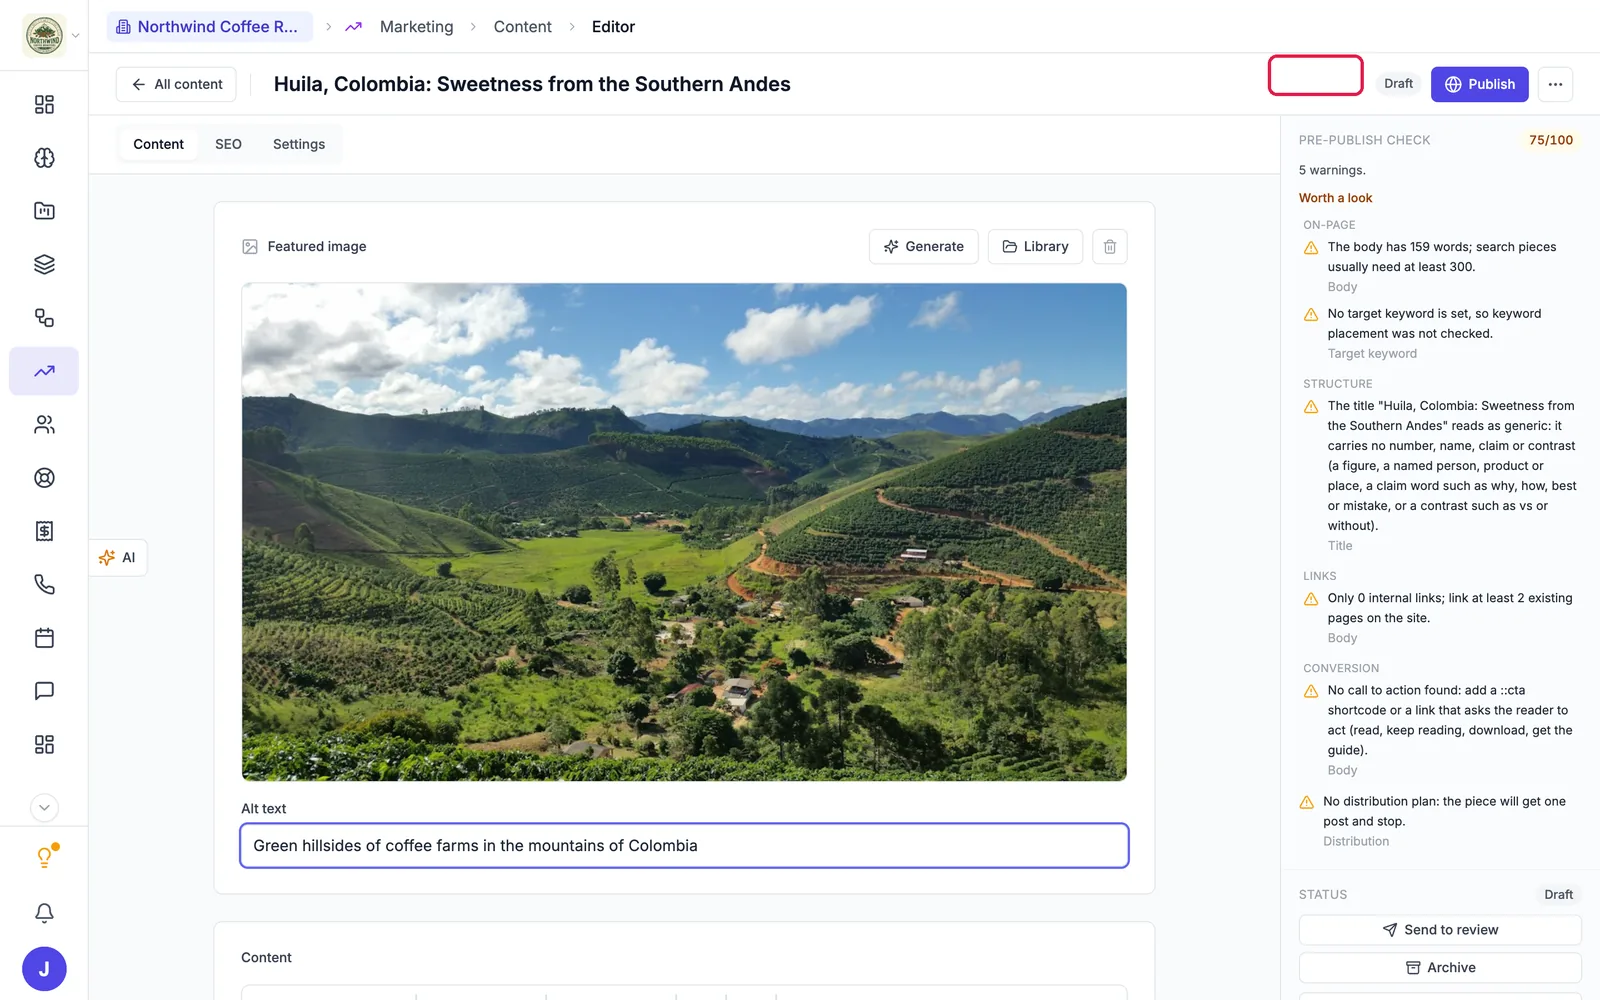The width and height of the screenshot is (1600, 1000).
Task: Switch to the Settings tab
Action: pos(299,144)
